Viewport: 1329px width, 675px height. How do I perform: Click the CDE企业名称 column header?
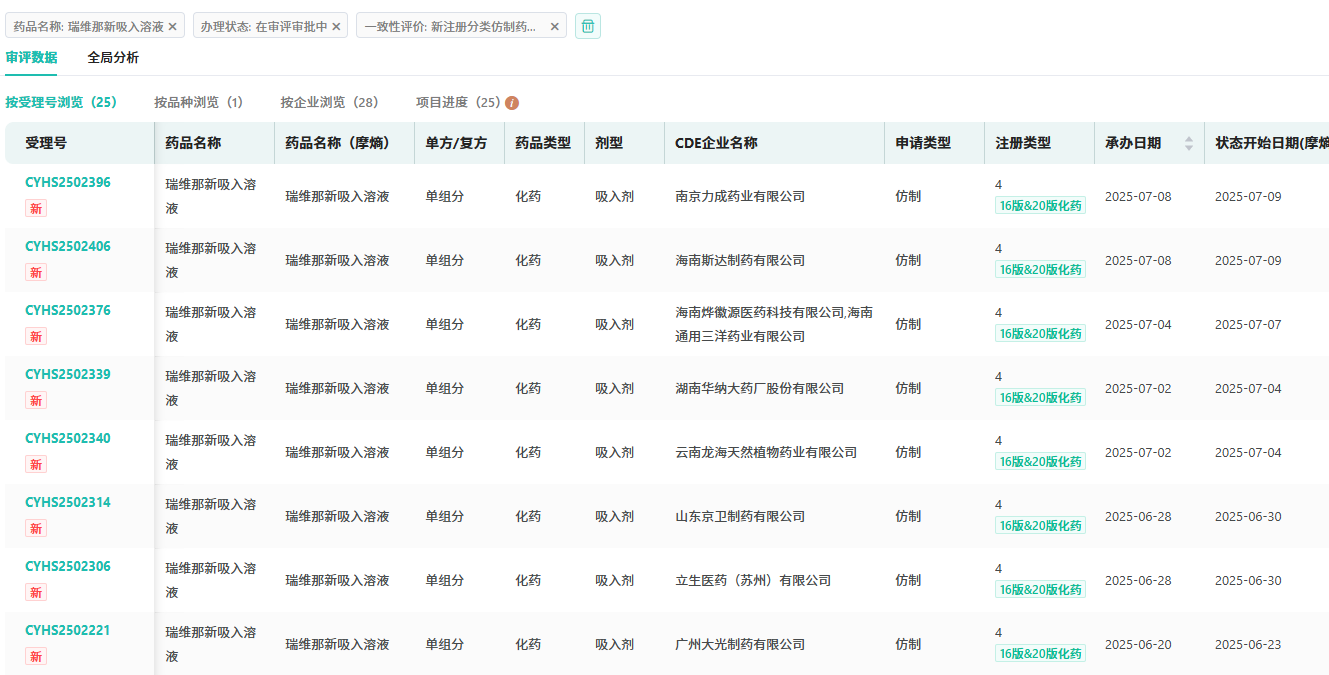(x=716, y=143)
